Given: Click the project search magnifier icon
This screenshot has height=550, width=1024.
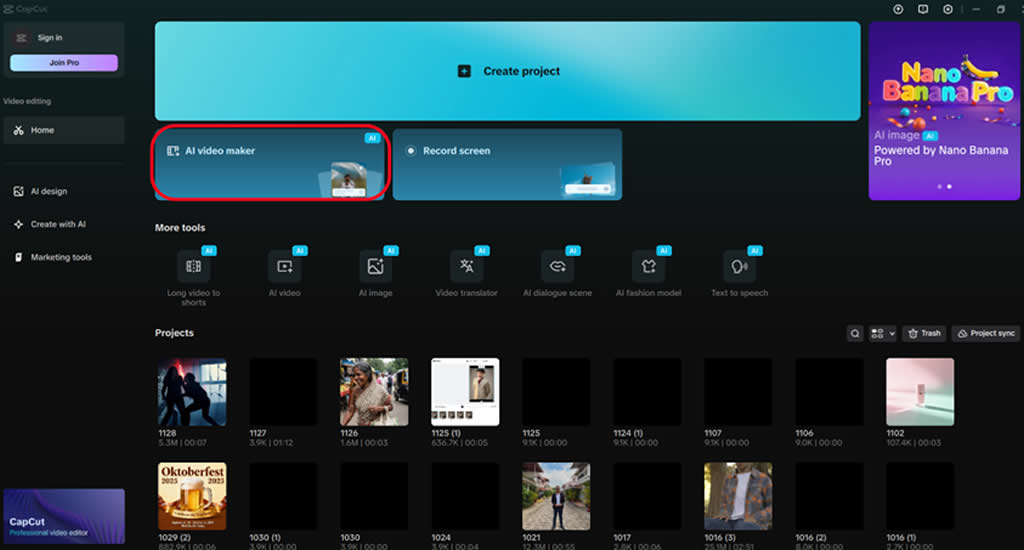Looking at the screenshot, I should point(855,333).
